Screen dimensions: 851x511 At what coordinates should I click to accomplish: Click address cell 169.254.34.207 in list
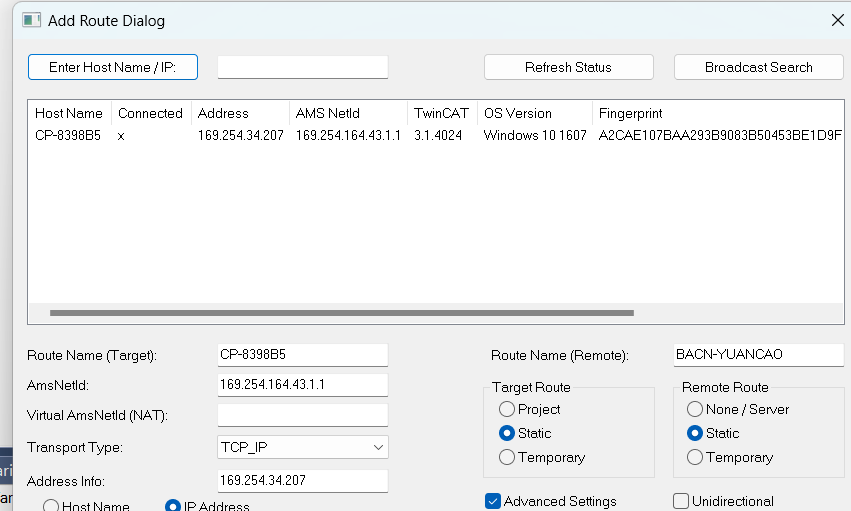click(240, 136)
